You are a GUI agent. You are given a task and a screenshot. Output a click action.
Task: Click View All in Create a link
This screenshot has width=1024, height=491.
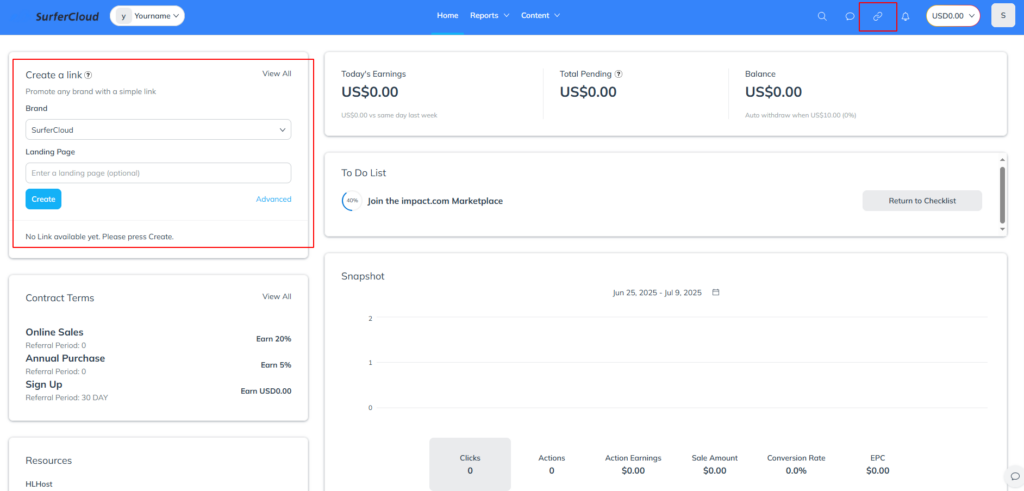pos(277,74)
